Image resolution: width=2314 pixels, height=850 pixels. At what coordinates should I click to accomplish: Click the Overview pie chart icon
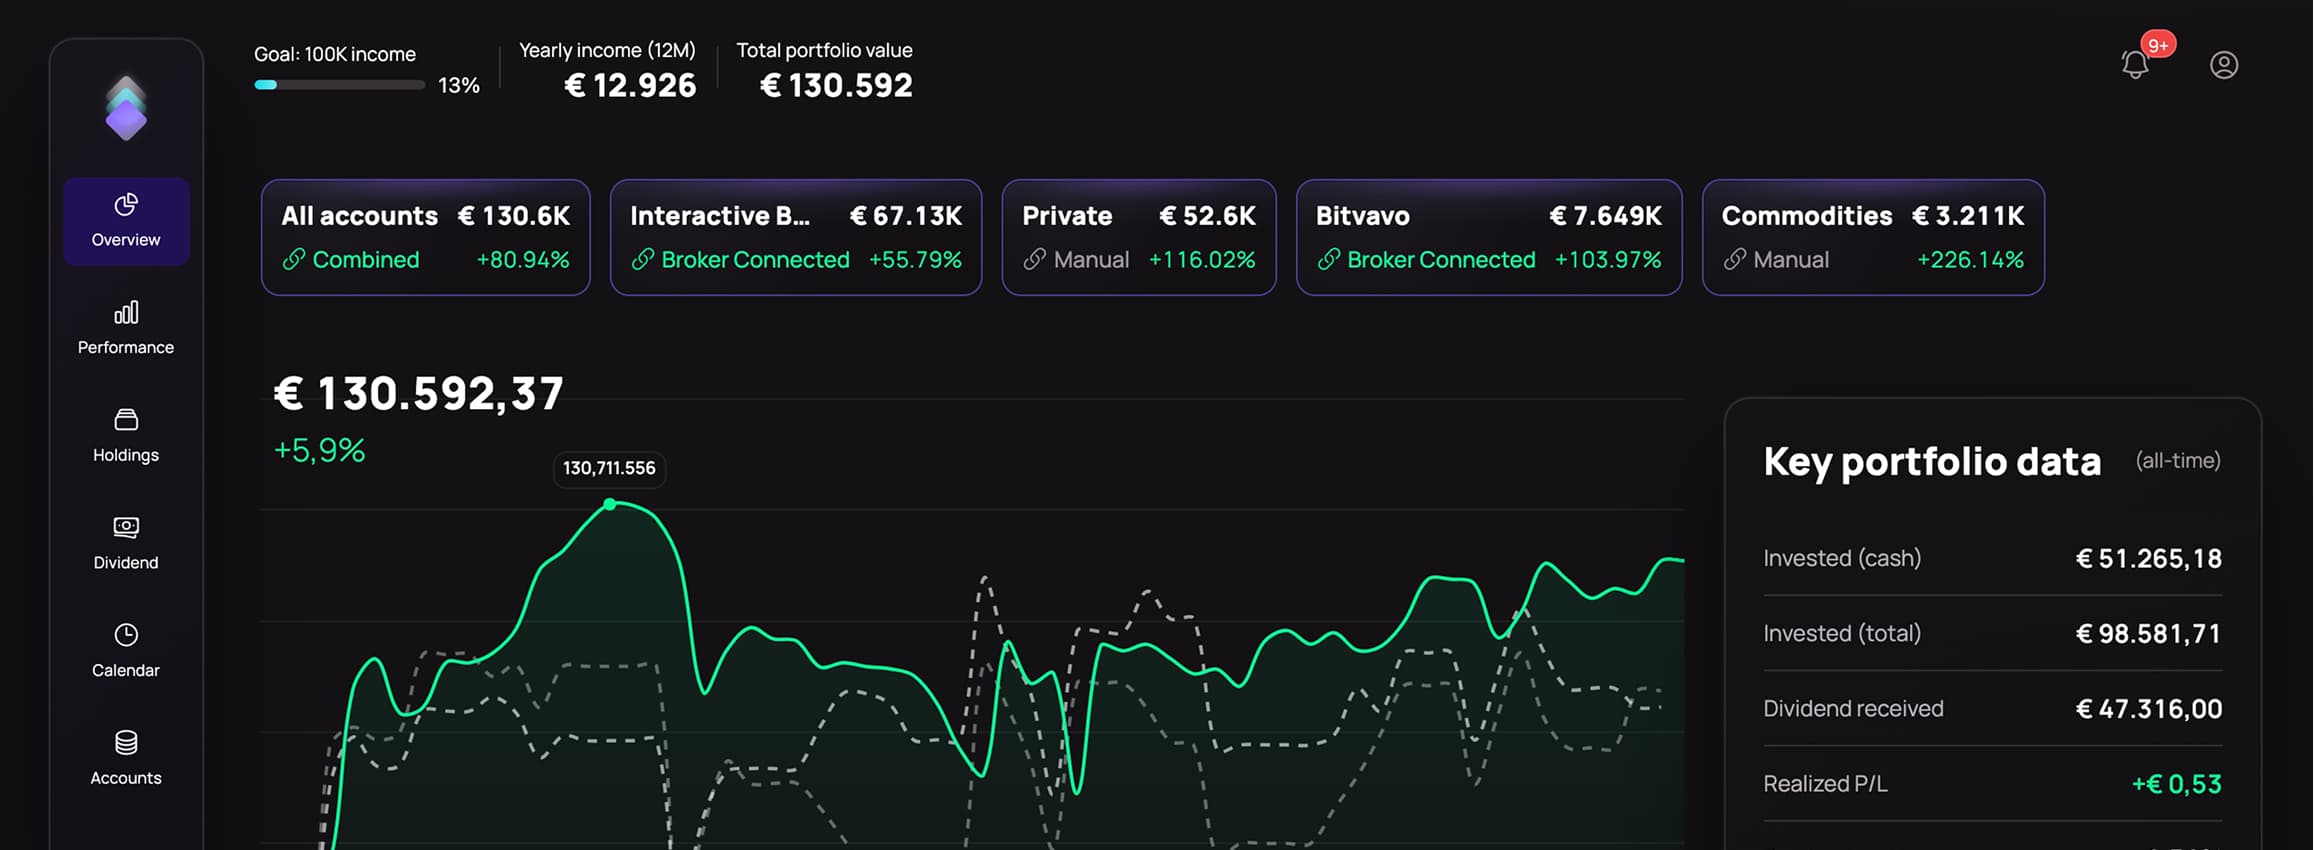(x=126, y=205)
